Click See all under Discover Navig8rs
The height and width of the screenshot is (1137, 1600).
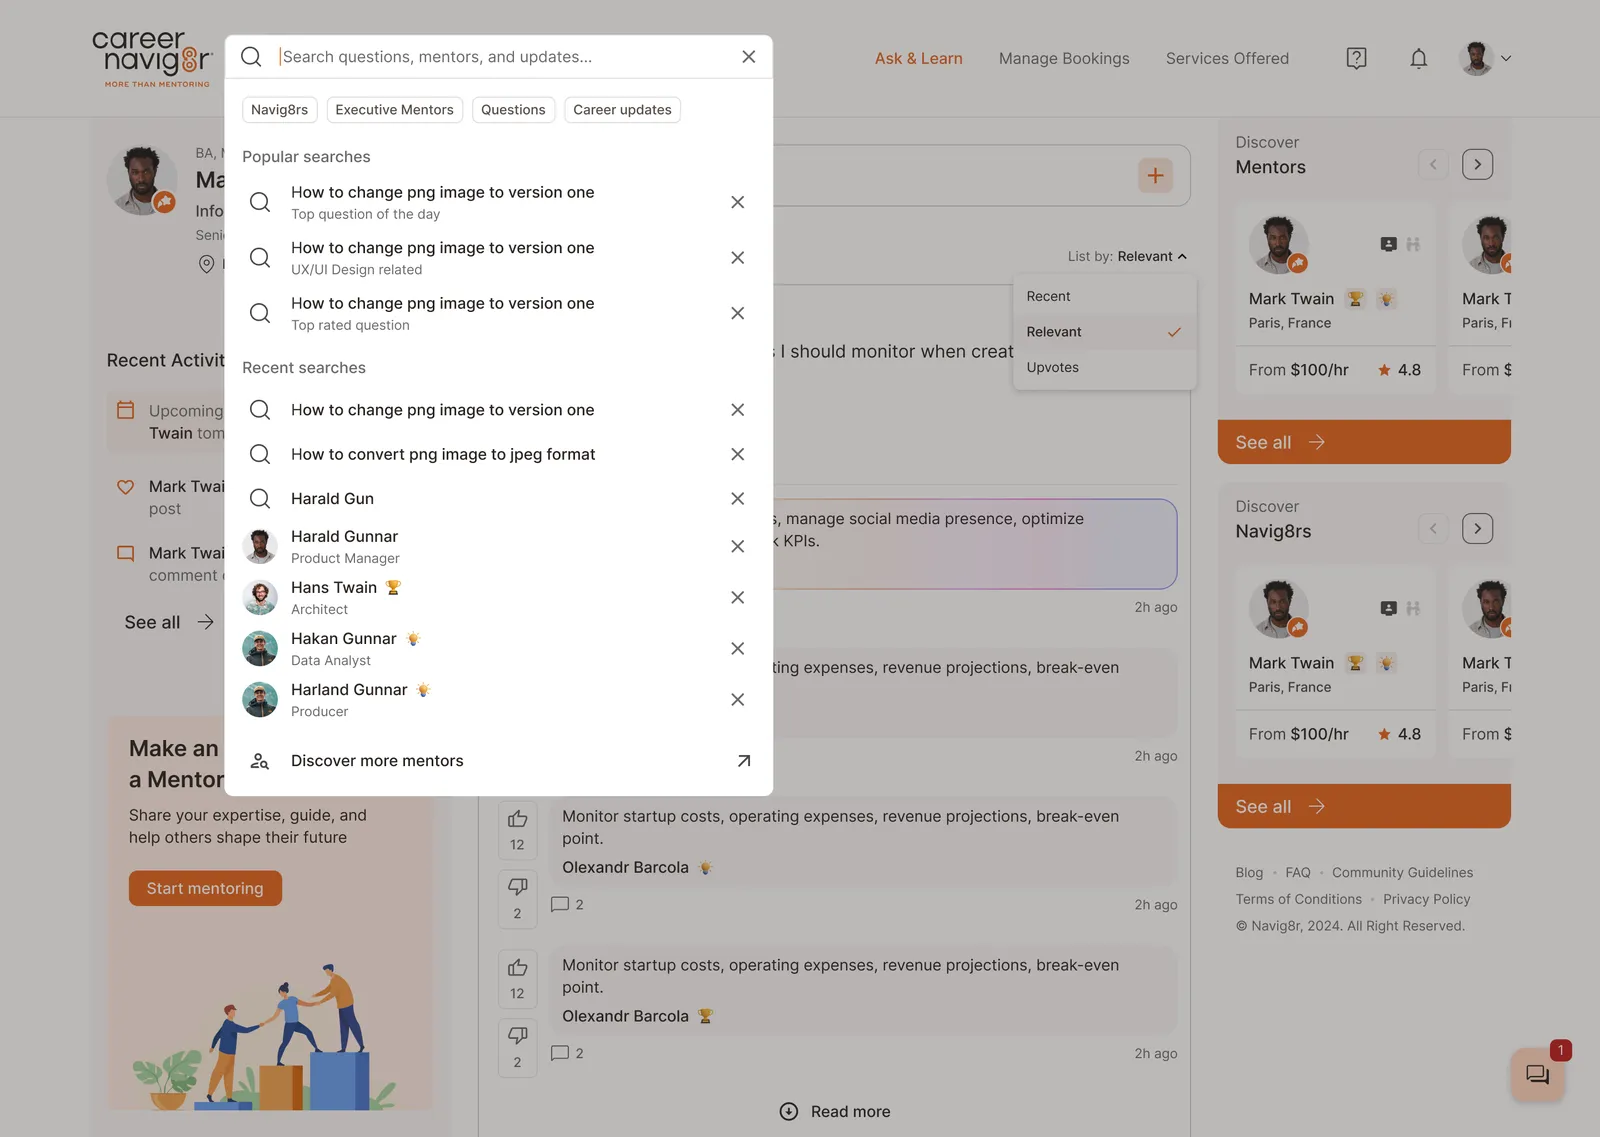point(1364,806)
